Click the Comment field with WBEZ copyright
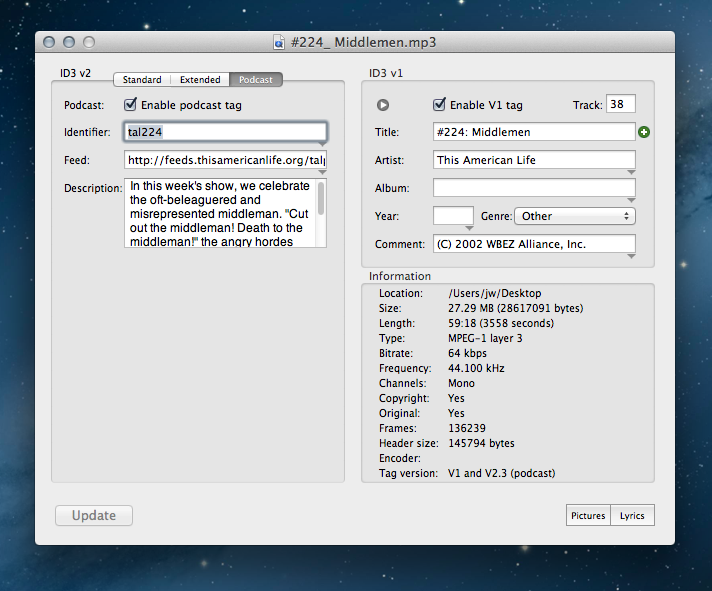 534,244
